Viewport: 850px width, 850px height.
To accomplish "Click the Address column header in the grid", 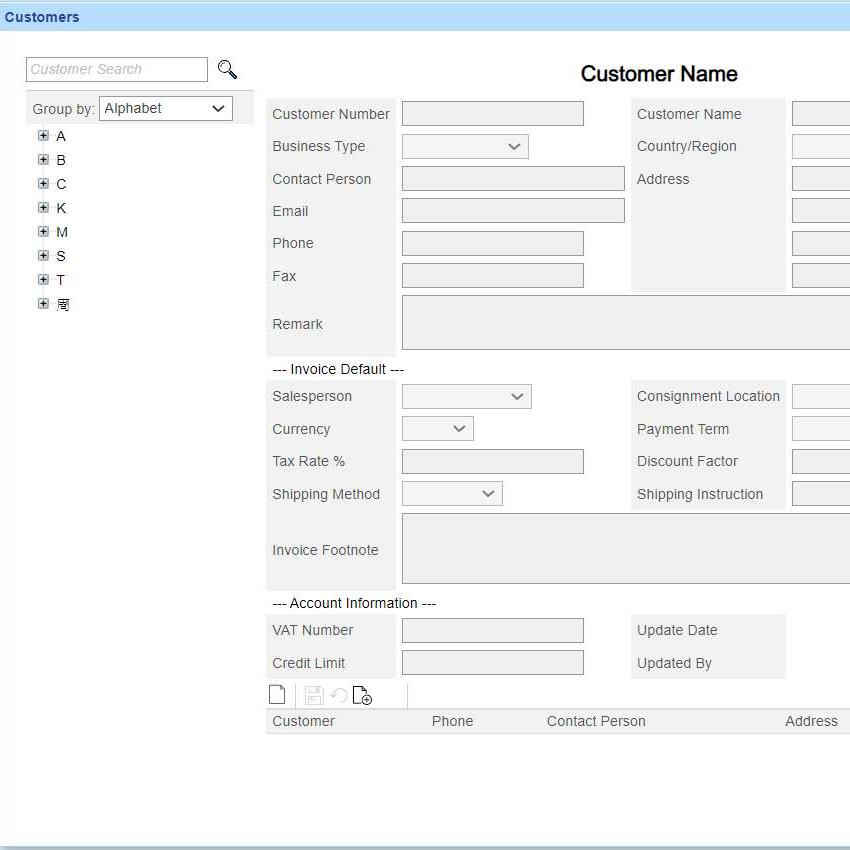I will 811,721.
